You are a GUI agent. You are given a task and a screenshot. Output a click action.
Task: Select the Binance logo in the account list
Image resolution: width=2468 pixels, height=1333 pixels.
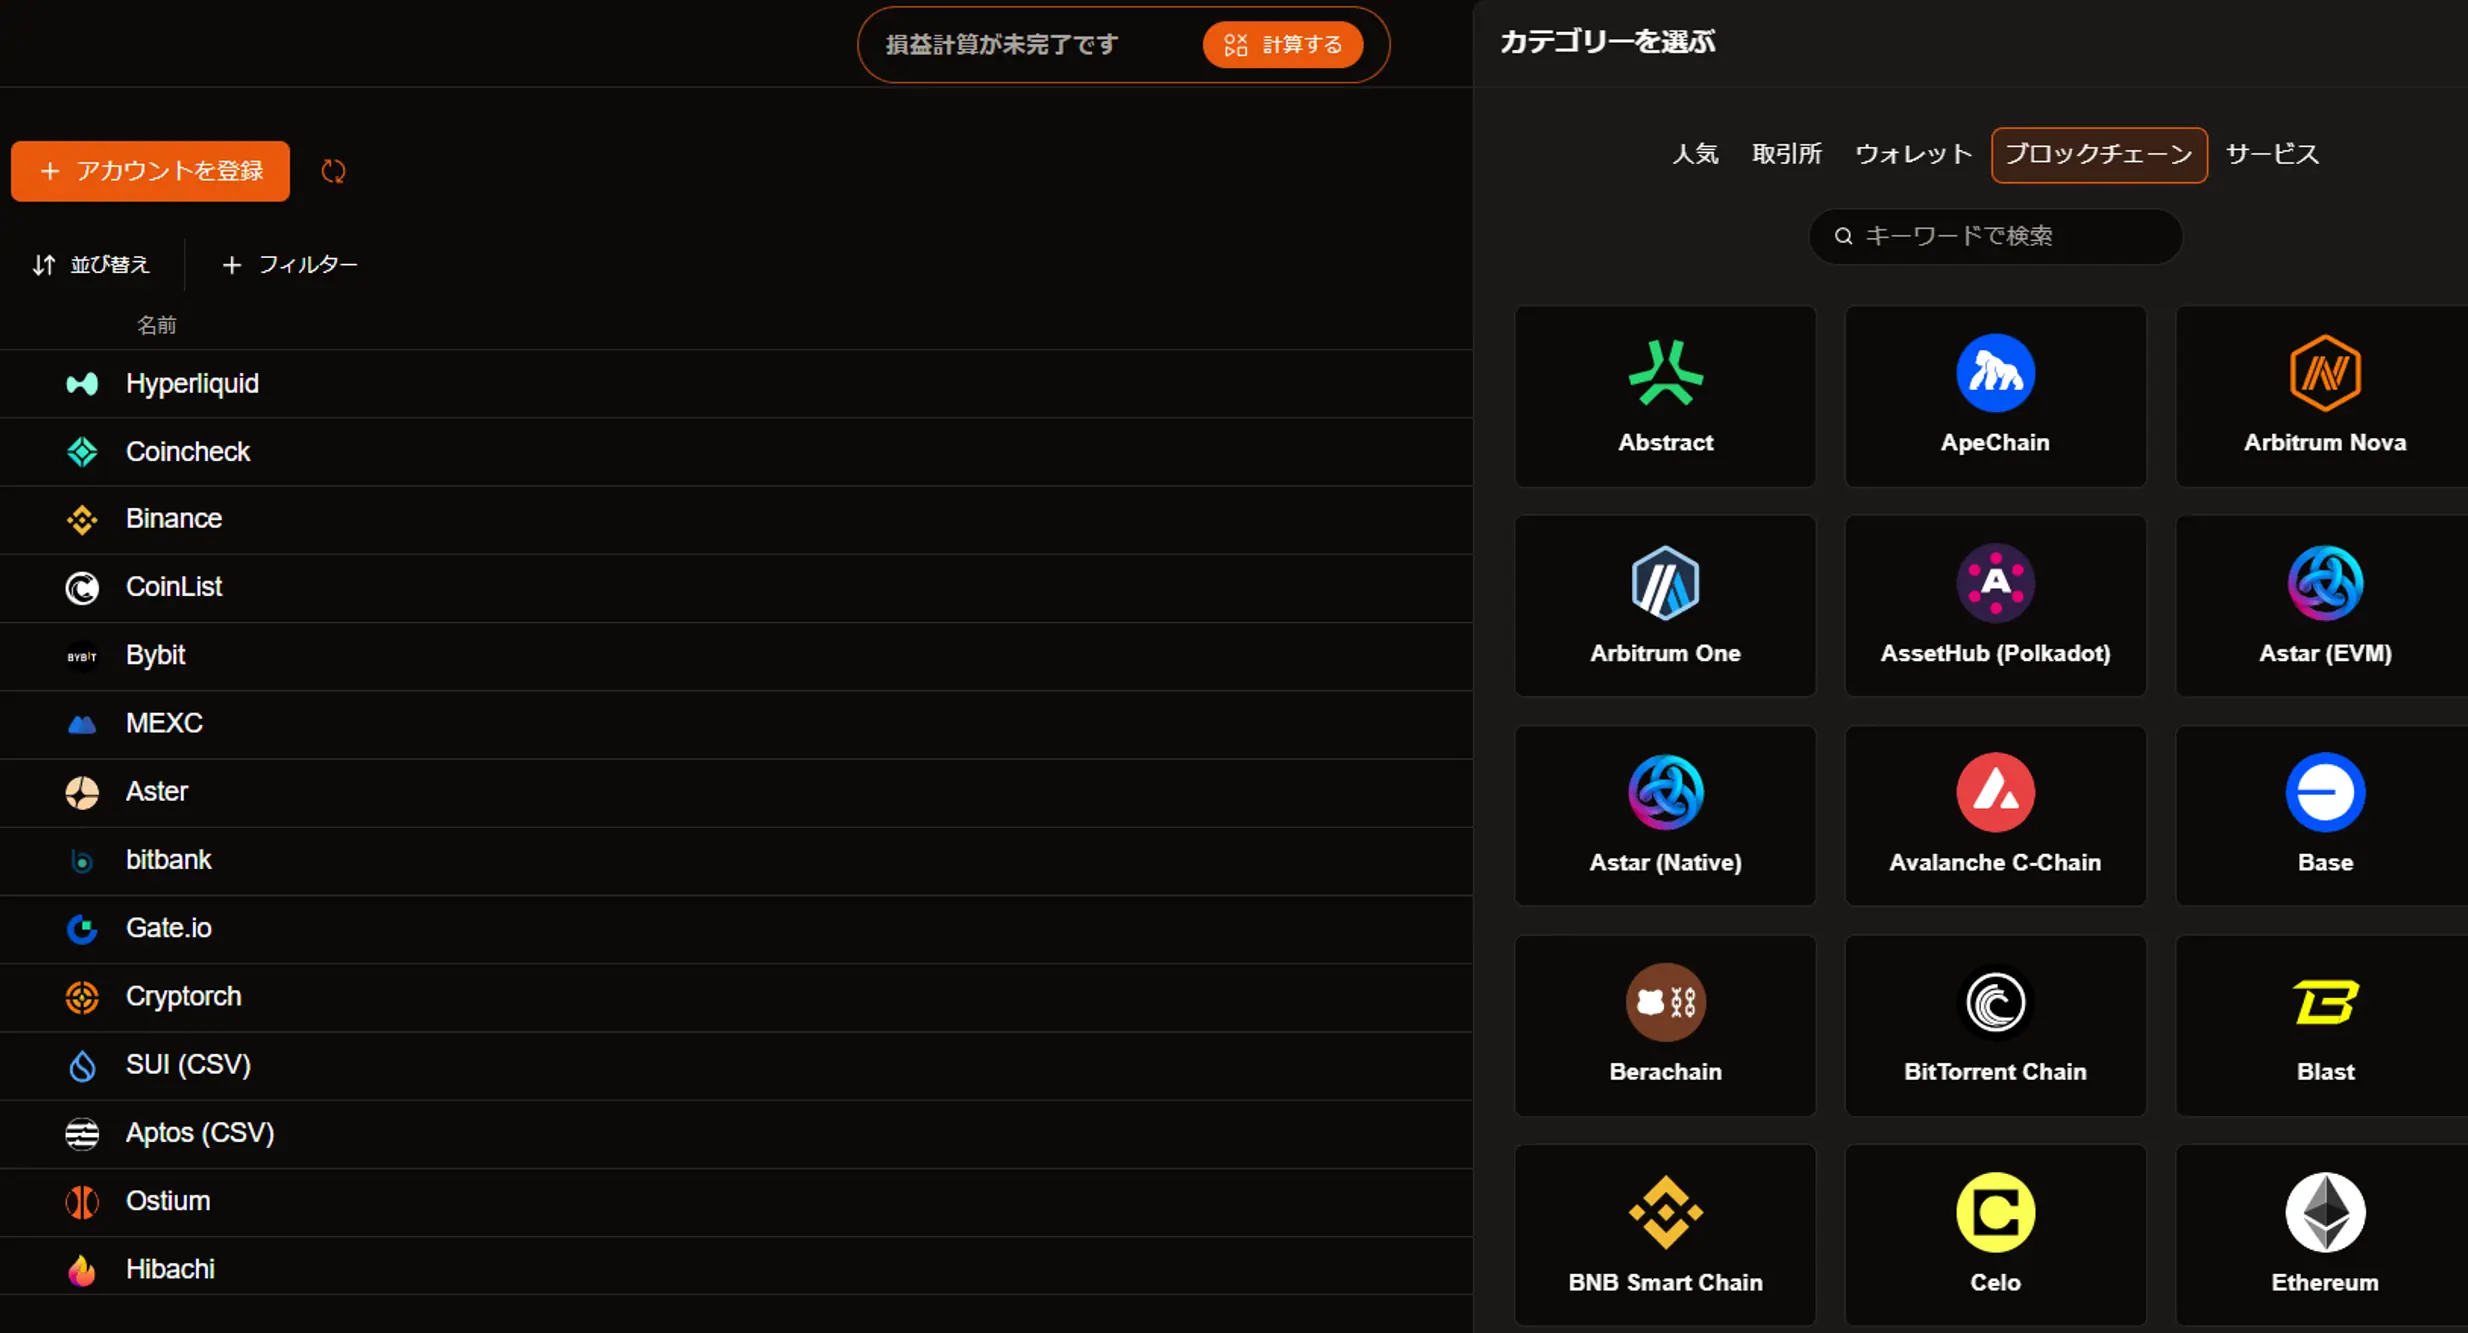point(81,519)
